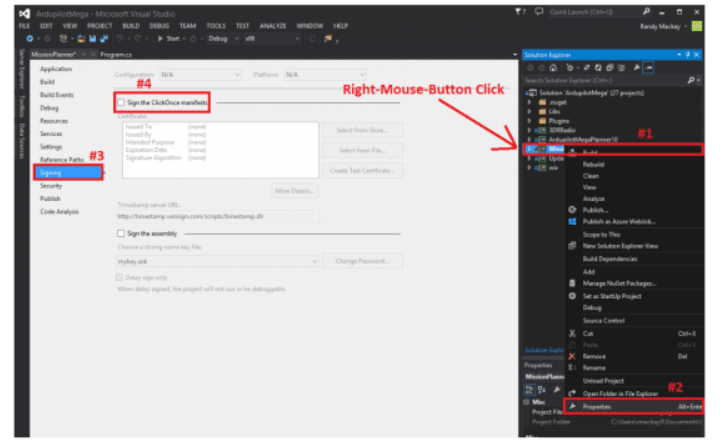Click Solution Explorer Properties wrench icon

(x=636, y=68)
